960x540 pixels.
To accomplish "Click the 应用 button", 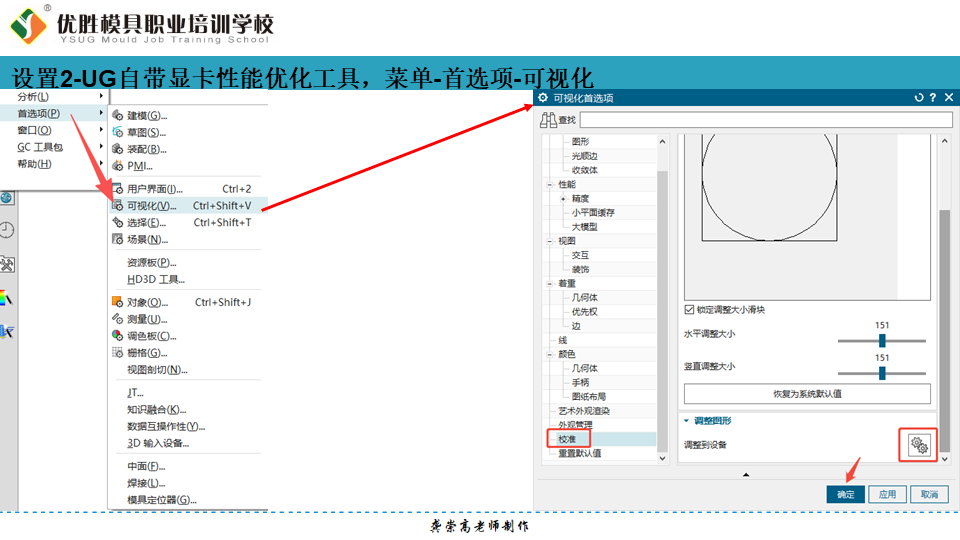I will coord(887,494).
